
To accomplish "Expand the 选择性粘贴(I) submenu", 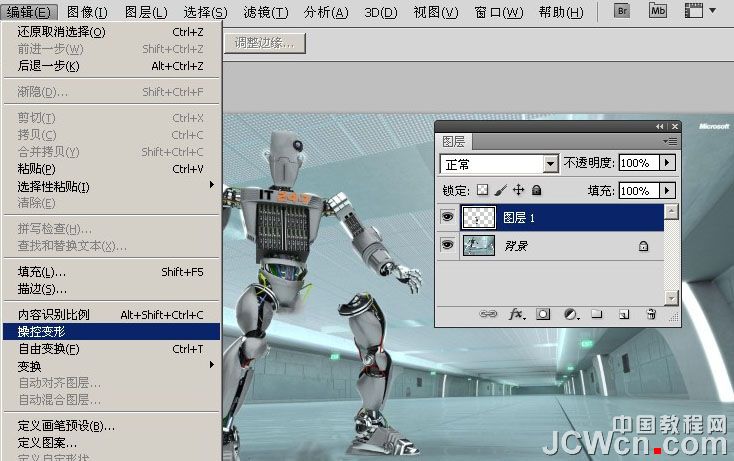I will [111, 186].
